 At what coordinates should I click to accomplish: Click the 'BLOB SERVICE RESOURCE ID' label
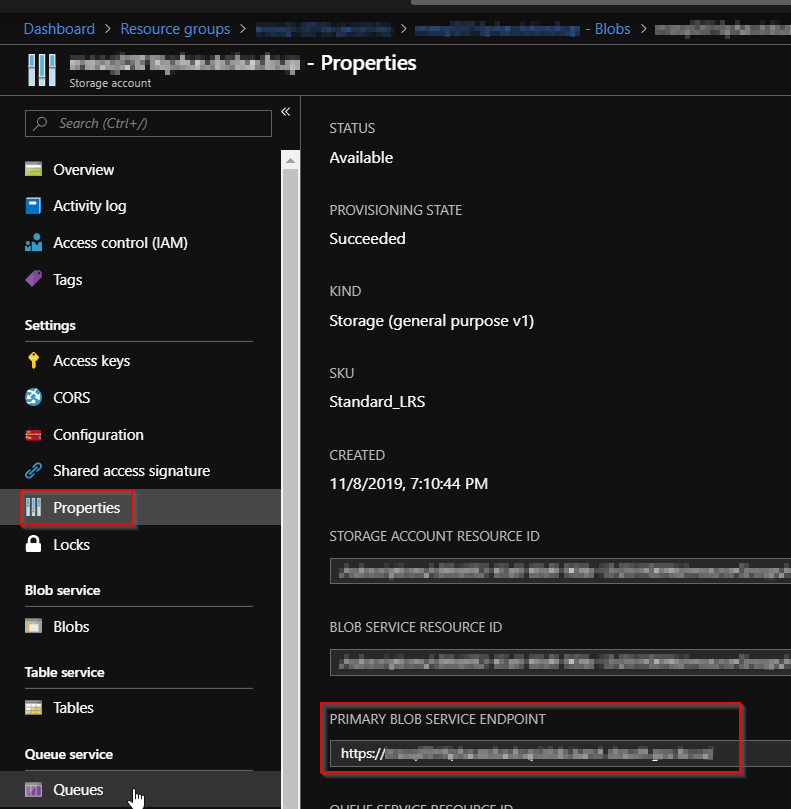coord(416,627)
